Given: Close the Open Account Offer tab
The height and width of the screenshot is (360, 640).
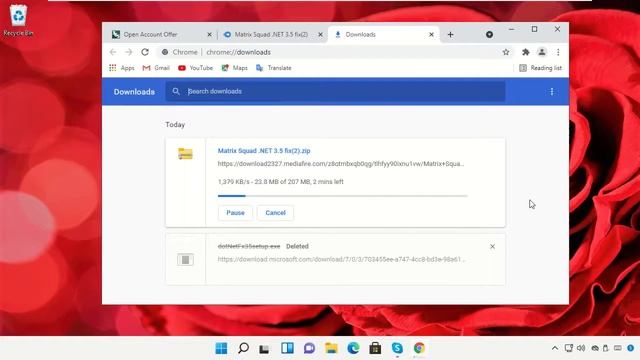Looking at the screenshot, I should (x=209, y=35).
